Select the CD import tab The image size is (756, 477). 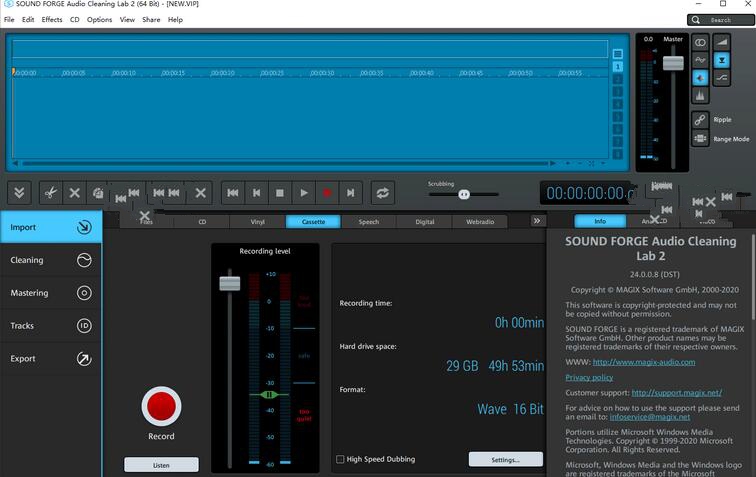pos(202,222)
